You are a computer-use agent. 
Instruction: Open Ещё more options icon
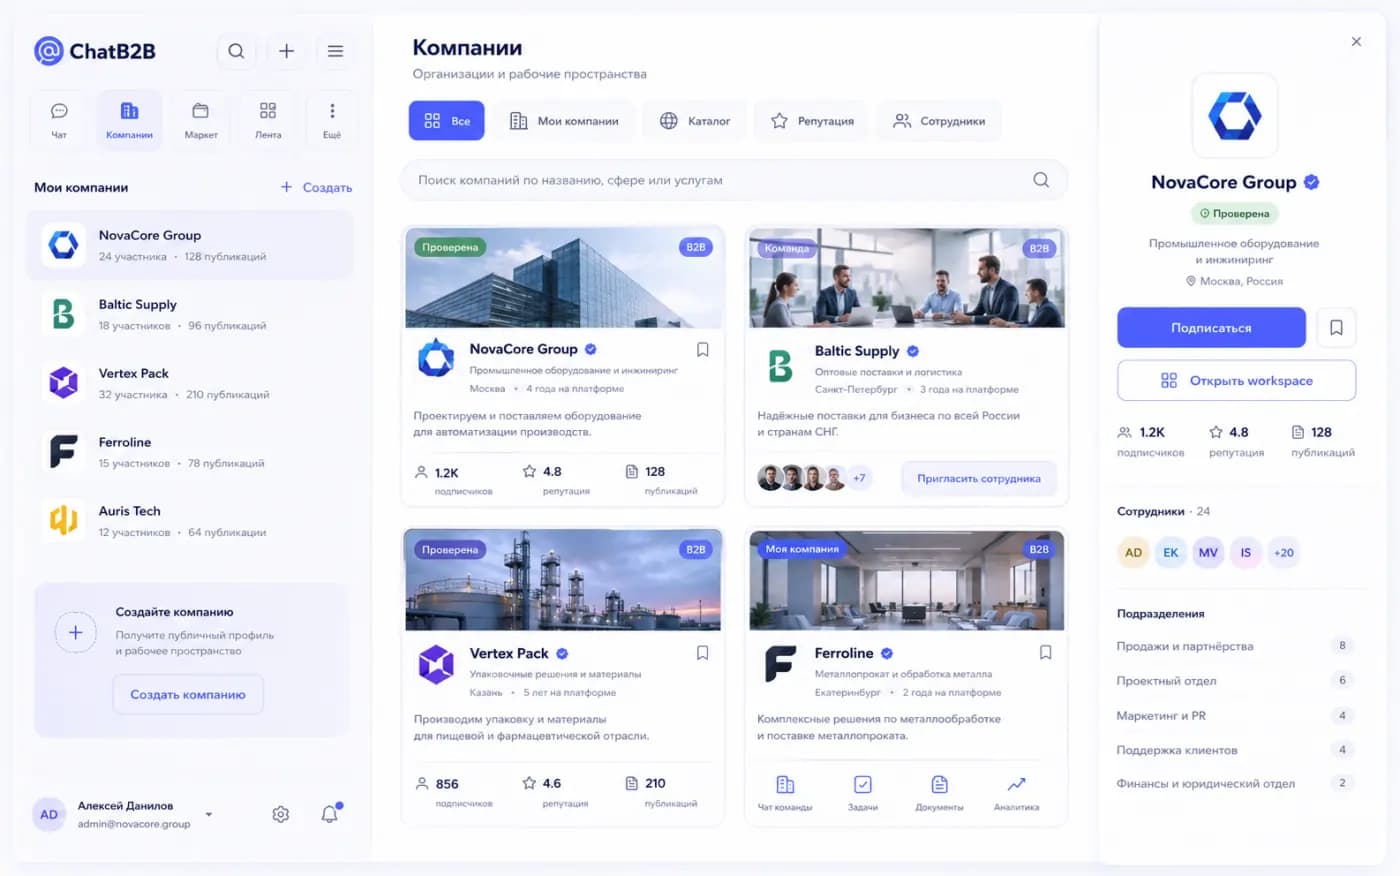[x=332, y=120]
